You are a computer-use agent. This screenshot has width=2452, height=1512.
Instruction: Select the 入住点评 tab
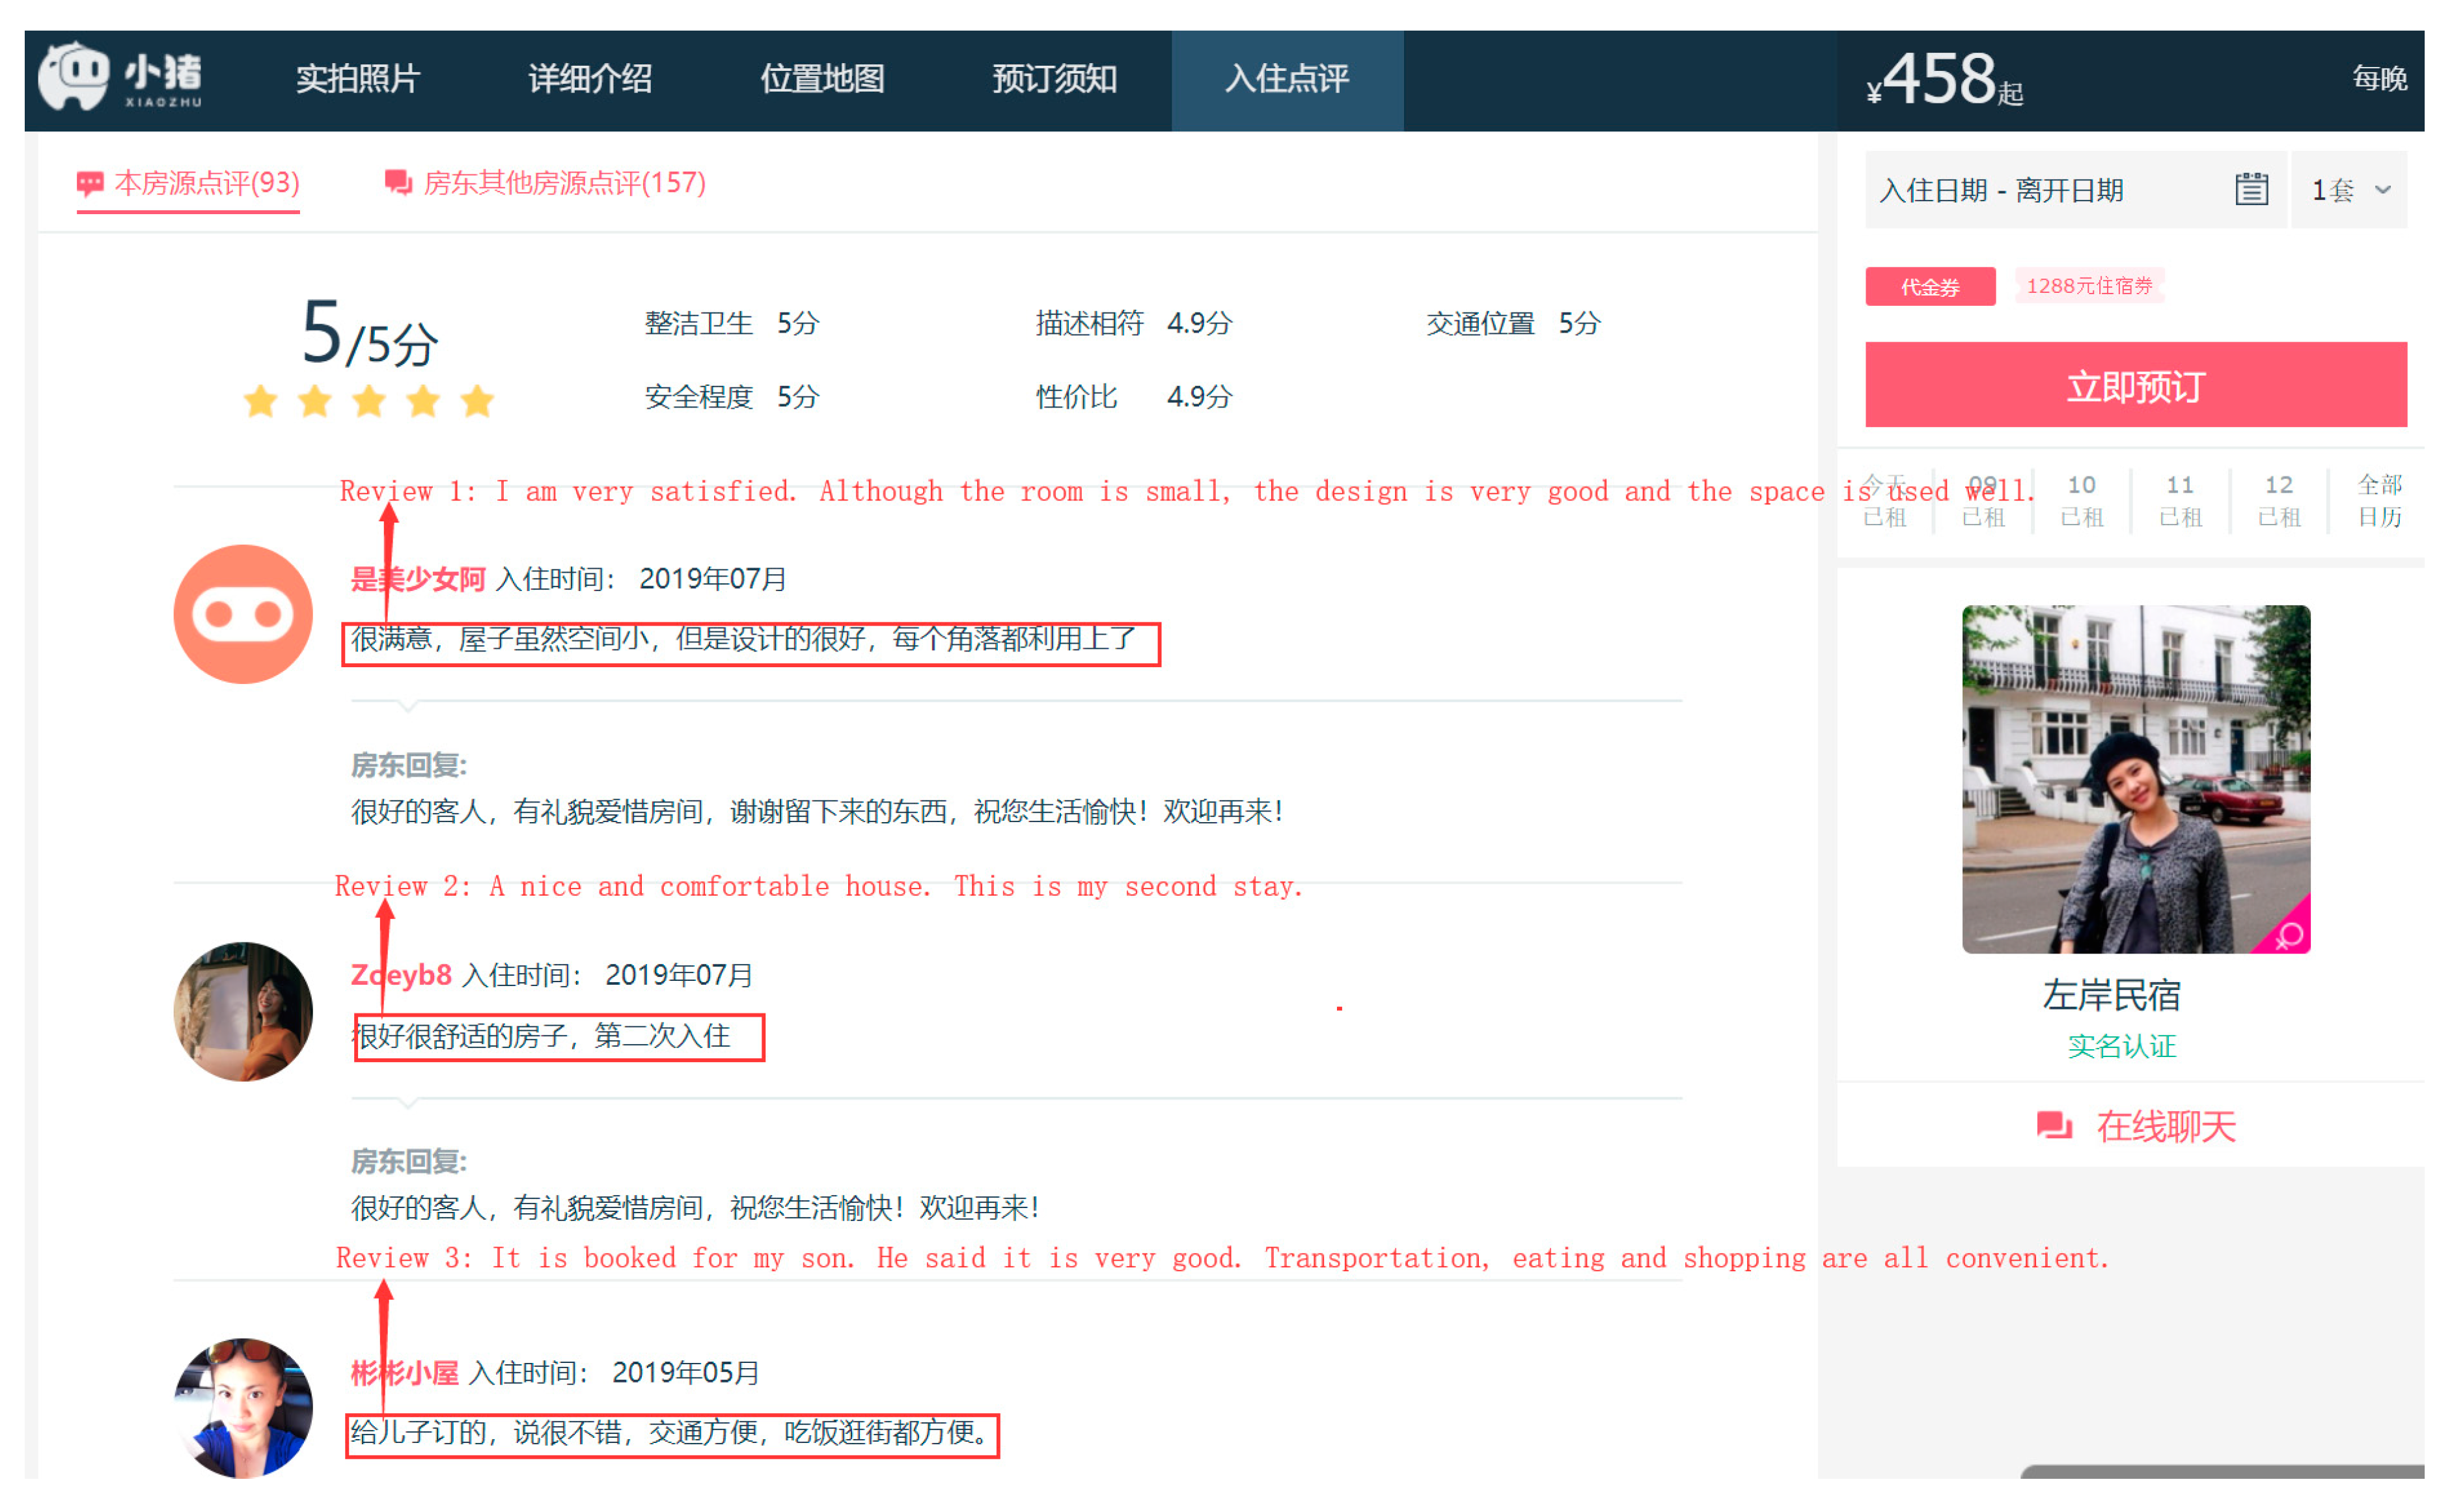point(1287,79)
